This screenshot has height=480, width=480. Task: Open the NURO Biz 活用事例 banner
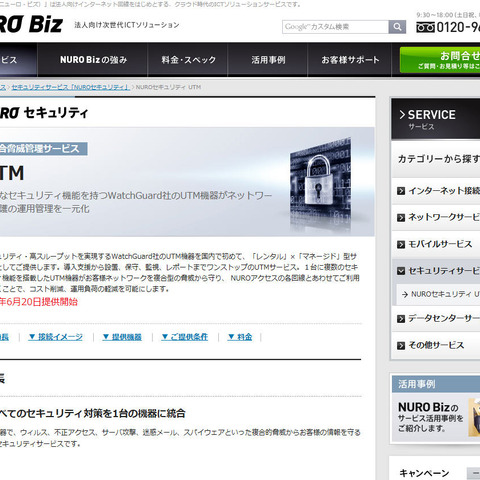pyautogui.click(x=436, y=418)
